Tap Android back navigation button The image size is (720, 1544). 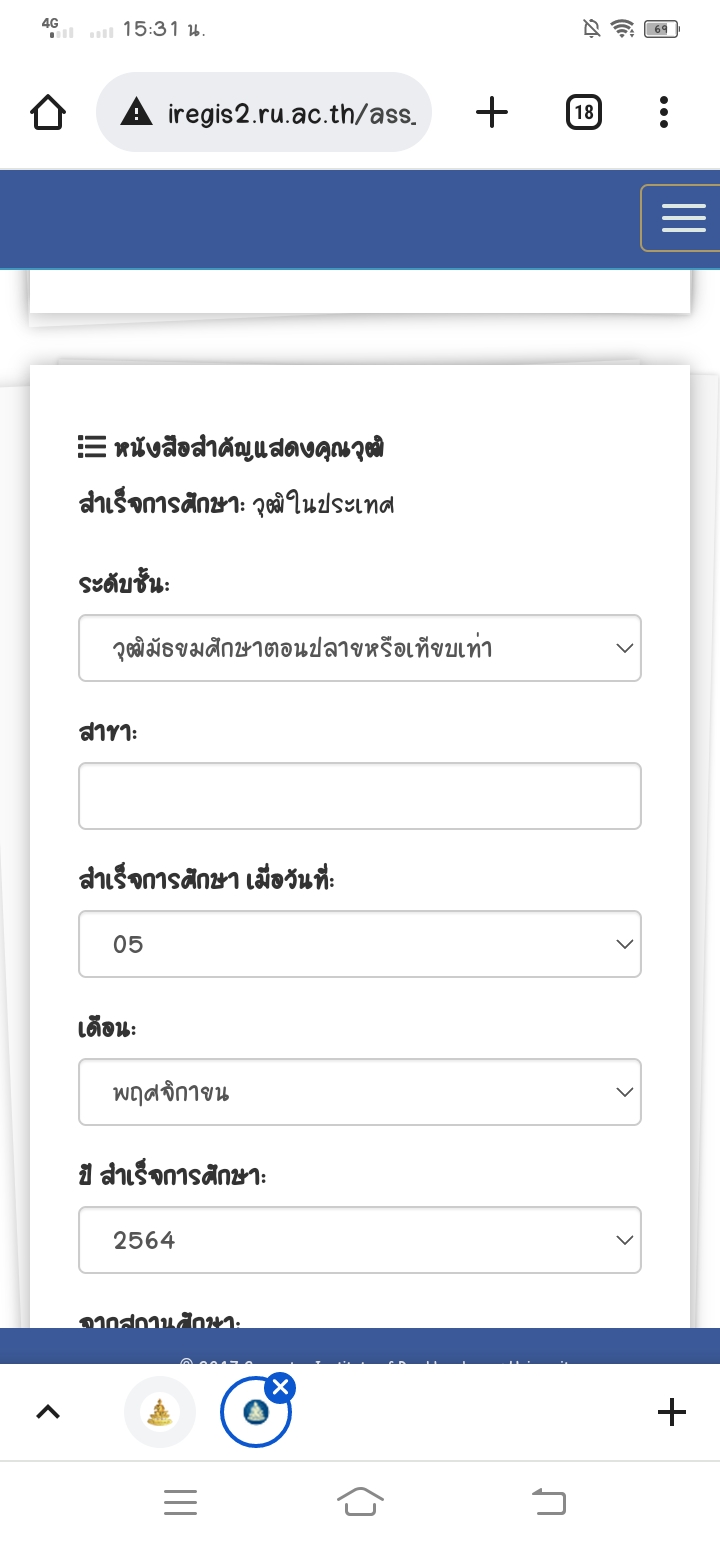pos(548,1502)
